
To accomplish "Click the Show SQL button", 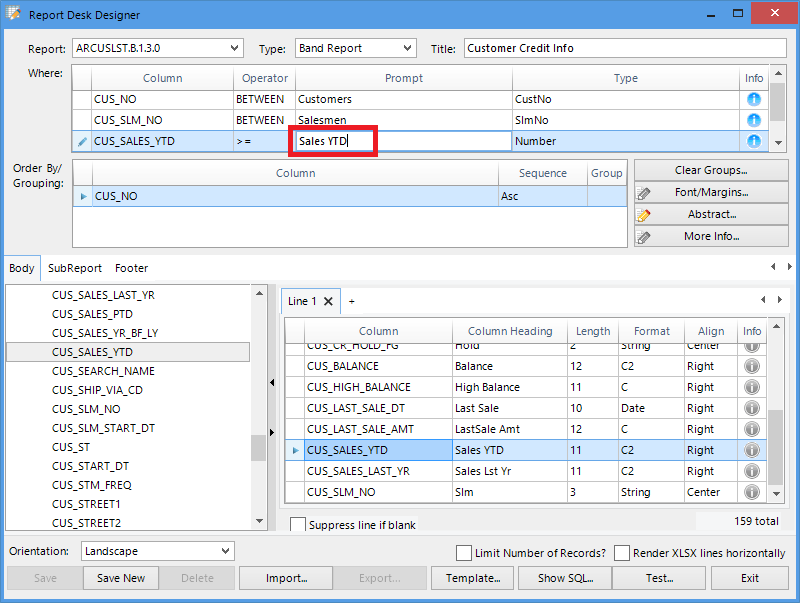I will click(565, 578).
